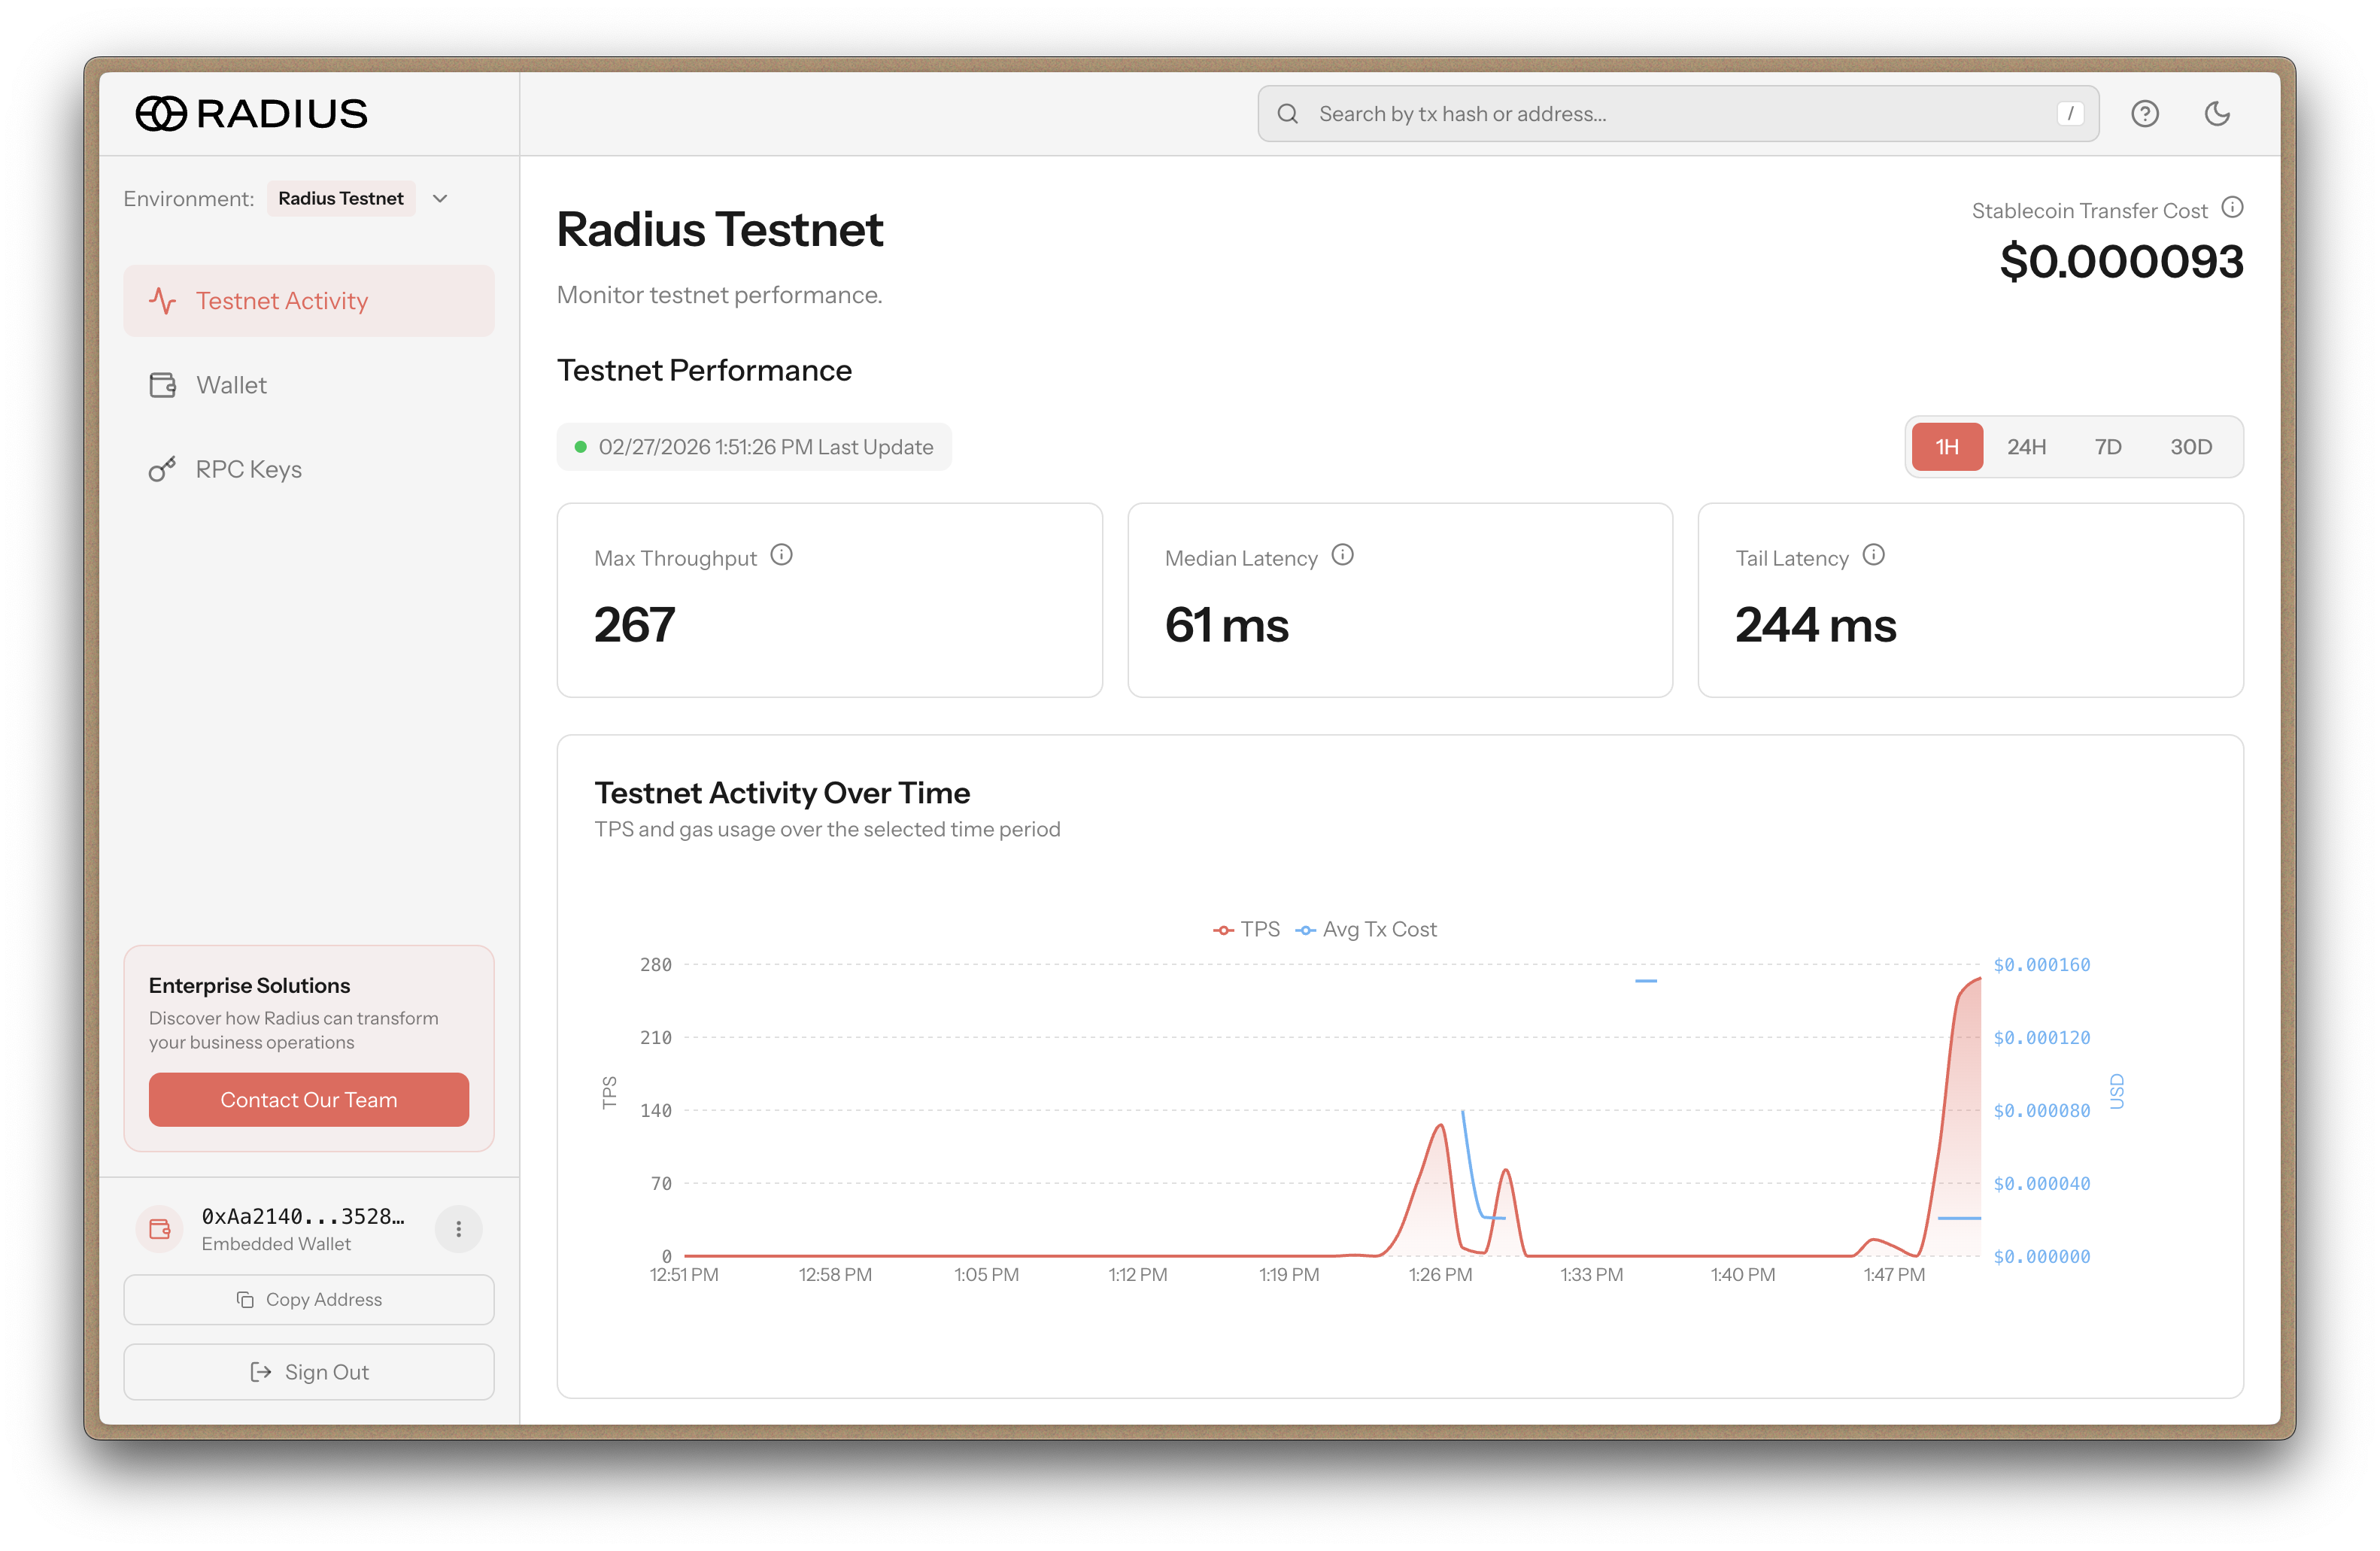Toggle the Avg Tx Cost legend series
Screen dimensions: 2380x1551
1367,930
